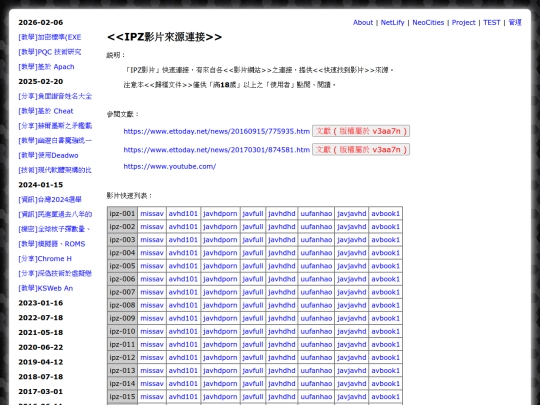This screenshot has width=540, height=405.
Task: Open the avbook1 link in row ipz-008
Action: [385, 305]
